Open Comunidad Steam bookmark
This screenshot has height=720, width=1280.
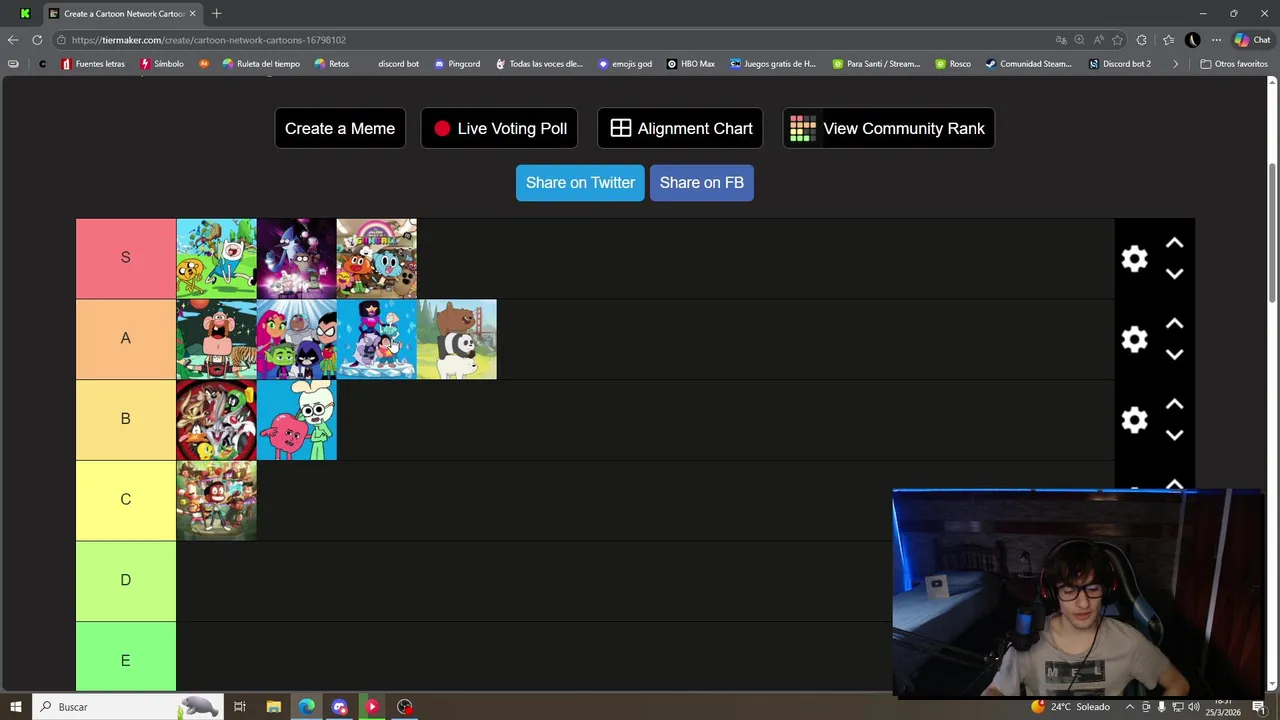pos(1028,64)
